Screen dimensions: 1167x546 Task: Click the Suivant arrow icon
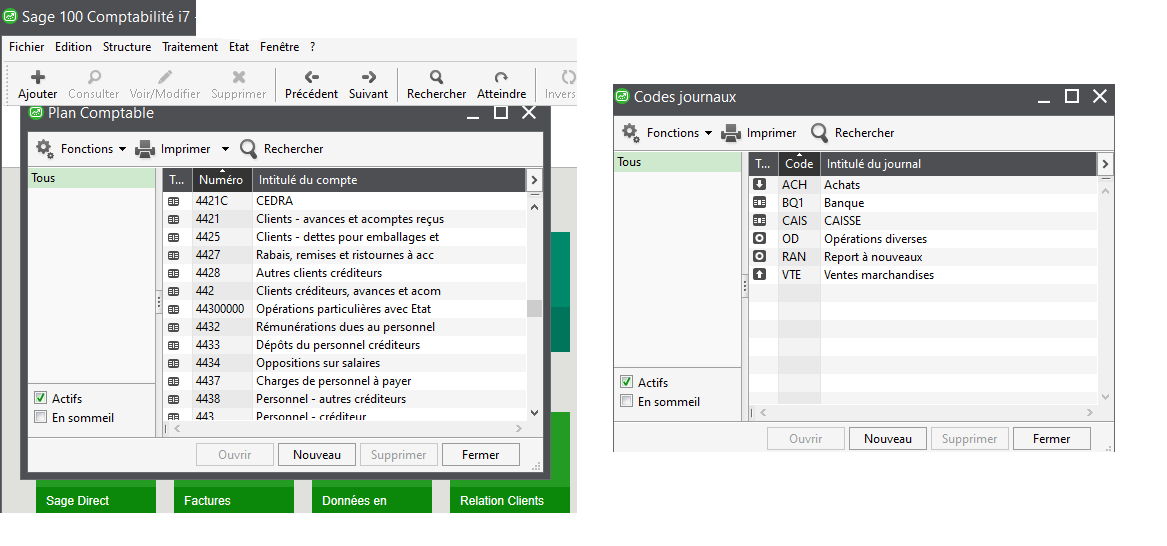click(x=368, y=77)
